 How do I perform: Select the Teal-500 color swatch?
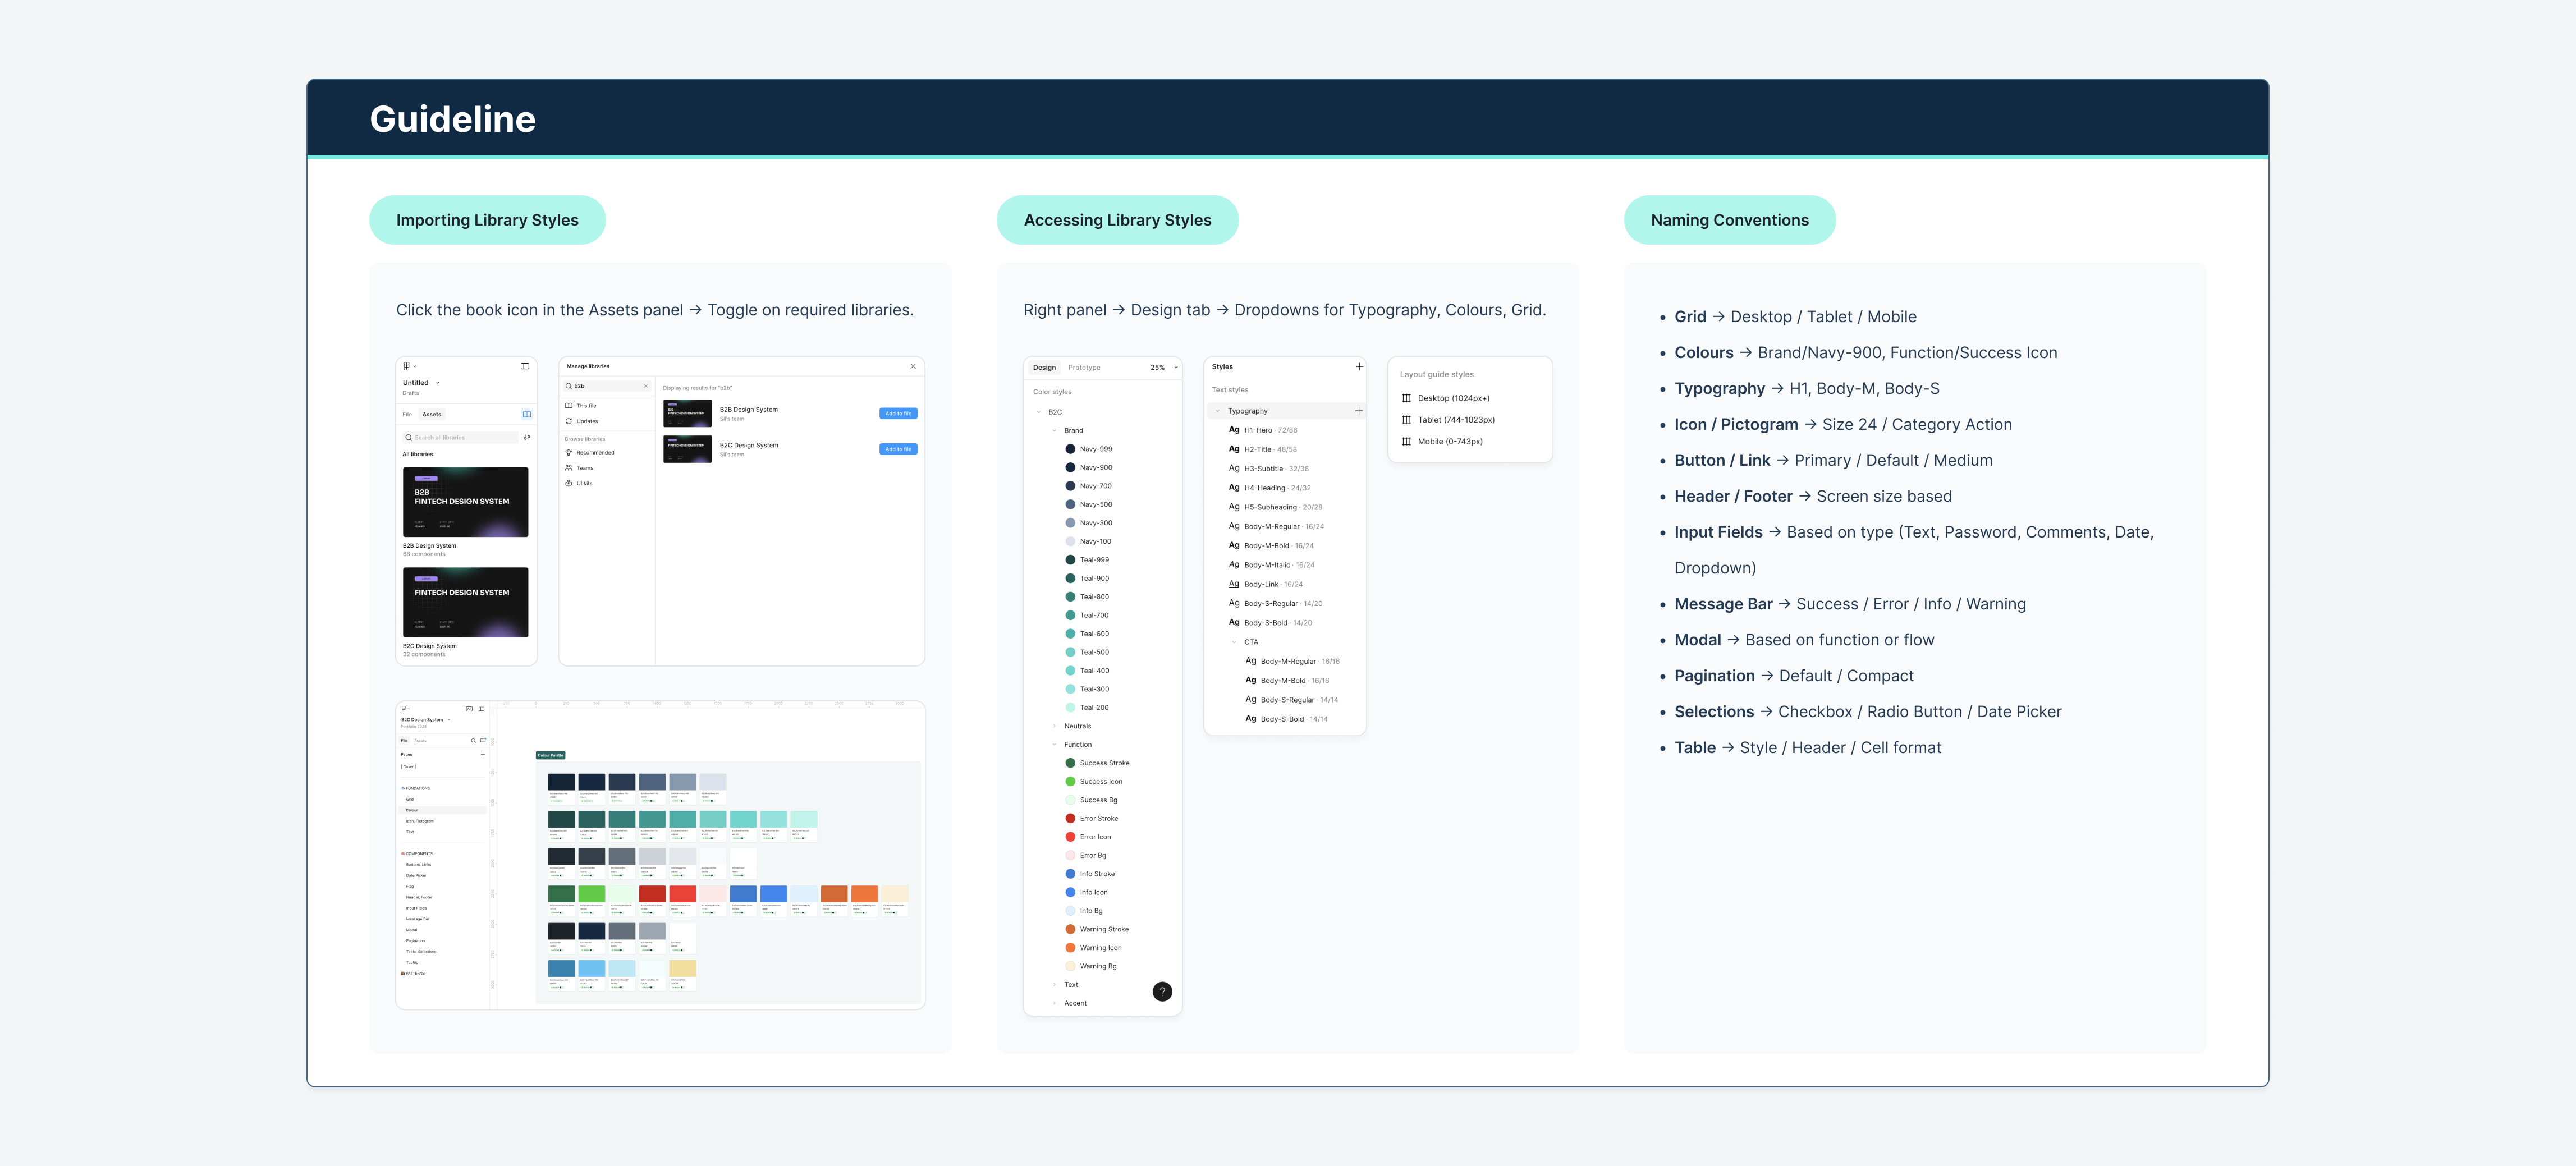pyautogui.click(x=1071, y=651)
